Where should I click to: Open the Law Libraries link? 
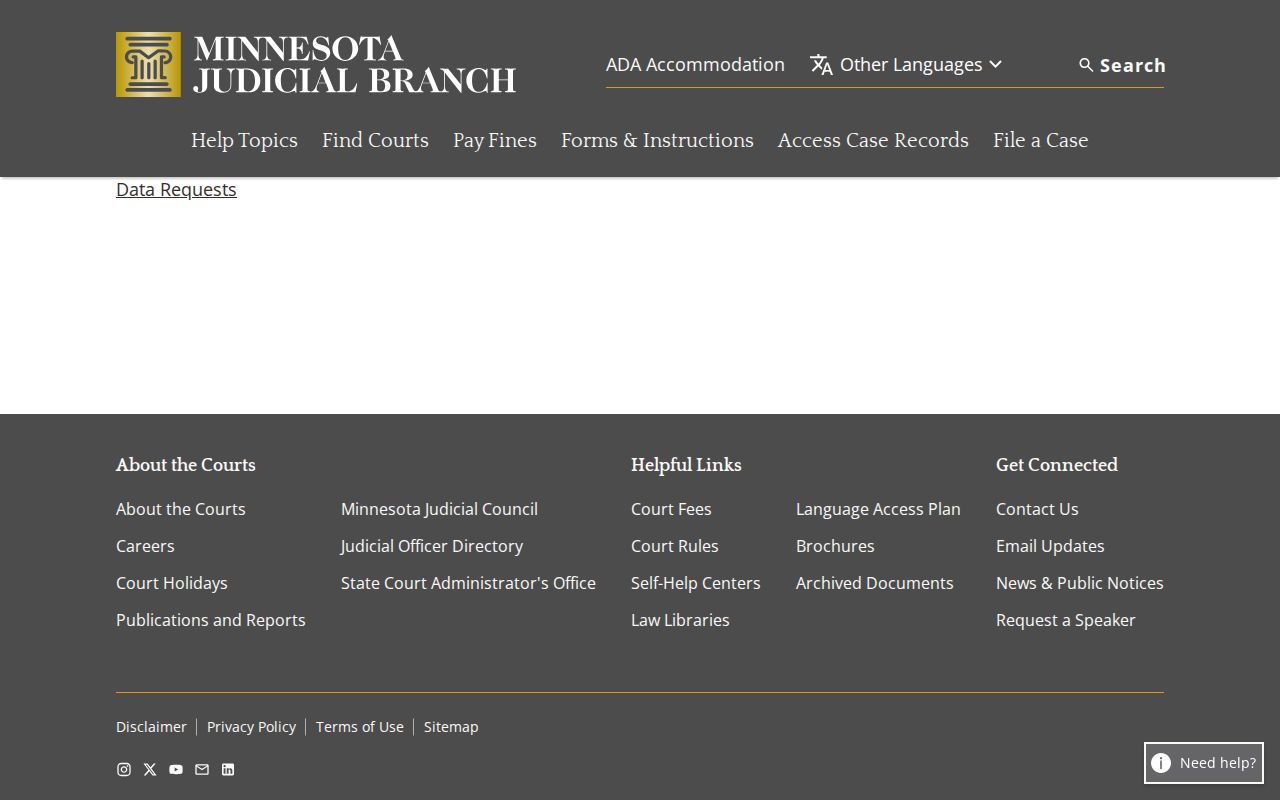click(x=680, y=620)
